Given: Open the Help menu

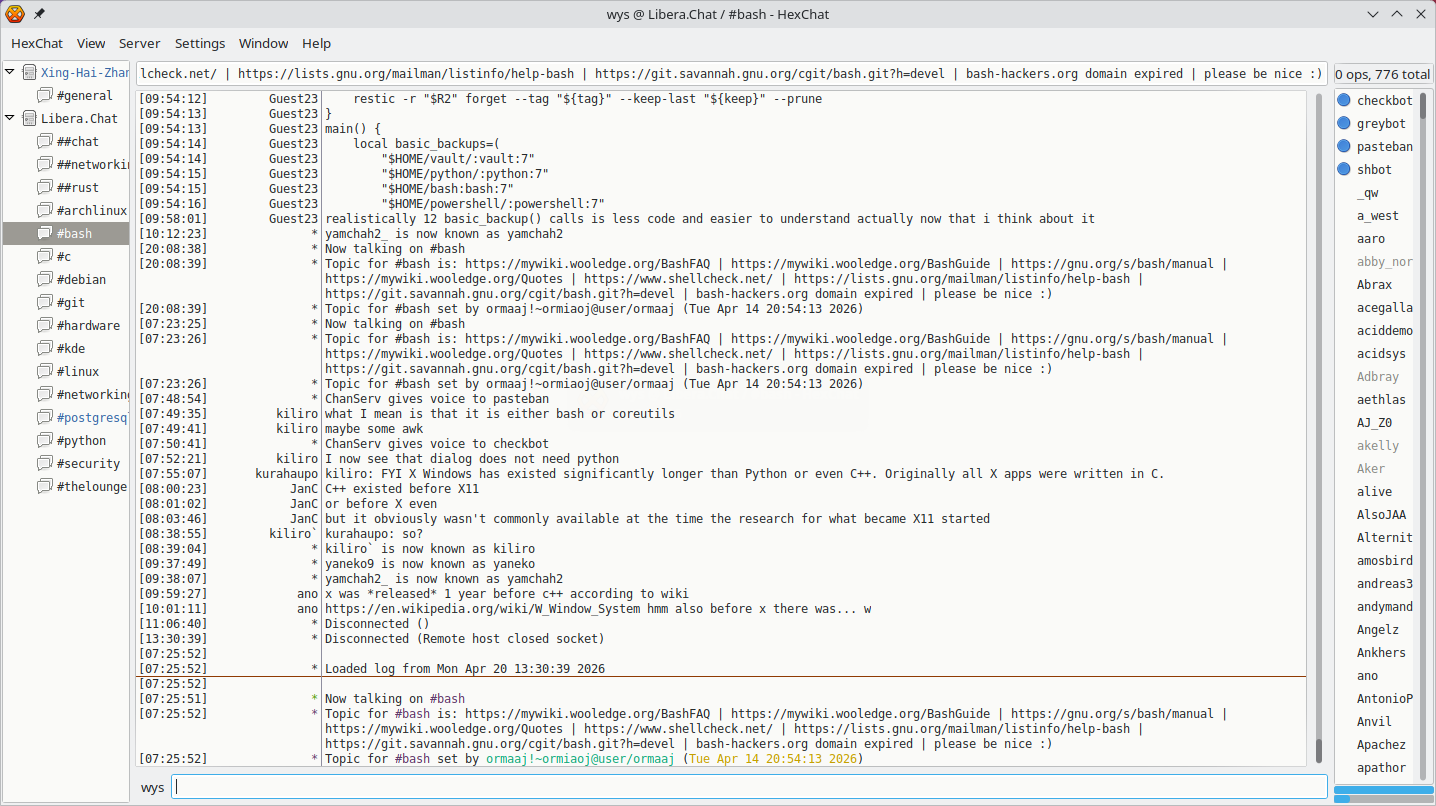Looking at the screenshot, I should tap(316, 43).
